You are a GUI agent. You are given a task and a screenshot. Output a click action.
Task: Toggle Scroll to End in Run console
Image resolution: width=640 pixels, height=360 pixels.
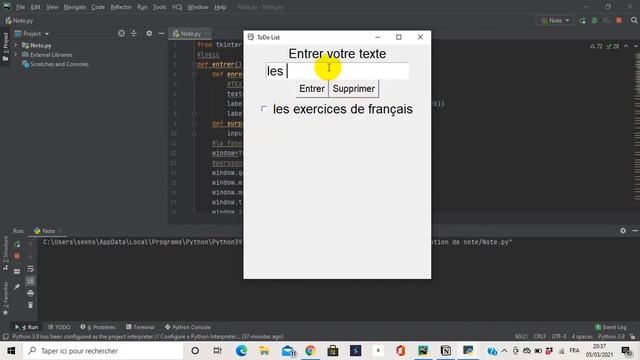tap(31, 281)
